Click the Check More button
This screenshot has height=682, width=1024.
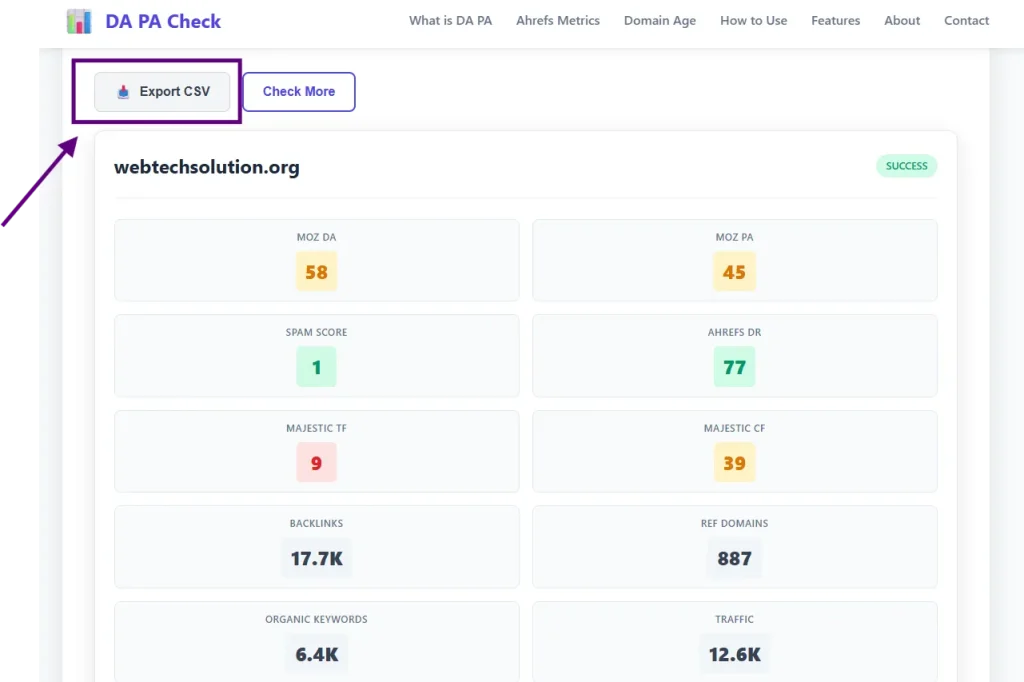click(299, 91)
